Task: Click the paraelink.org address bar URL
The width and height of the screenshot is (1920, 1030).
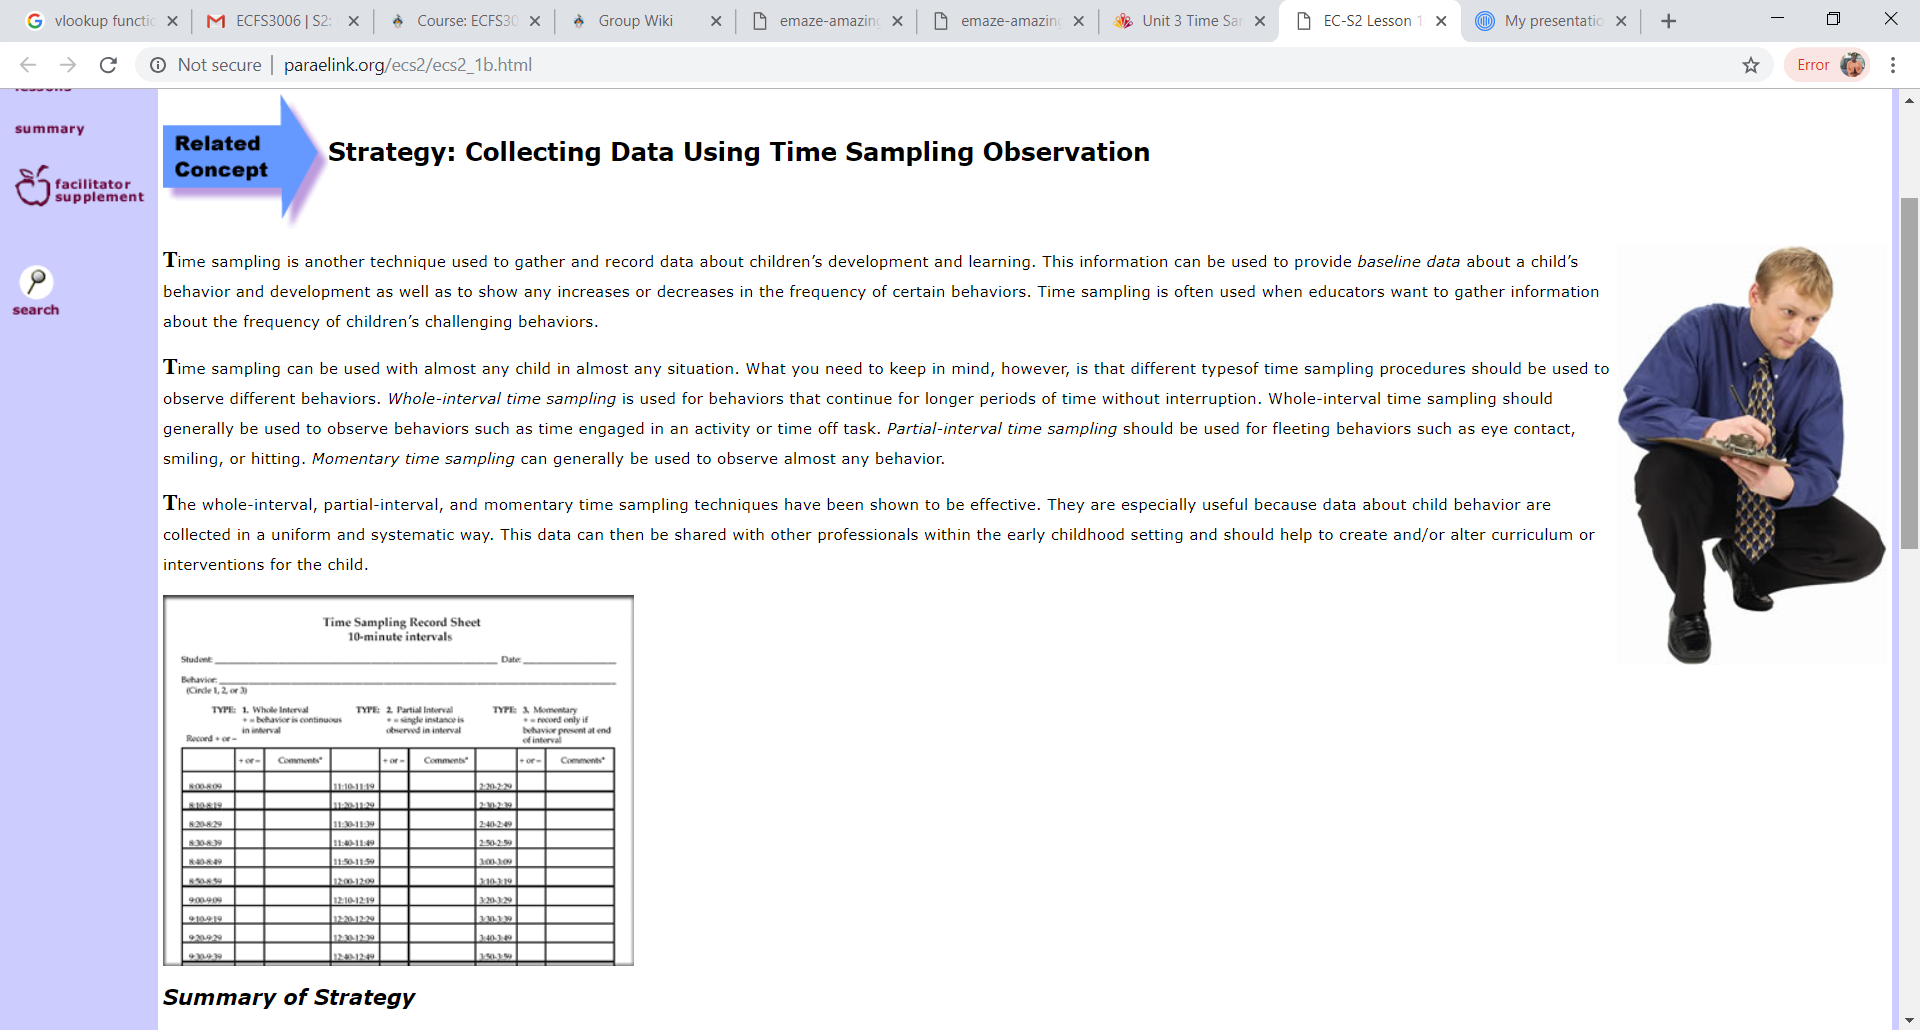Action: (x=410, y=65)
